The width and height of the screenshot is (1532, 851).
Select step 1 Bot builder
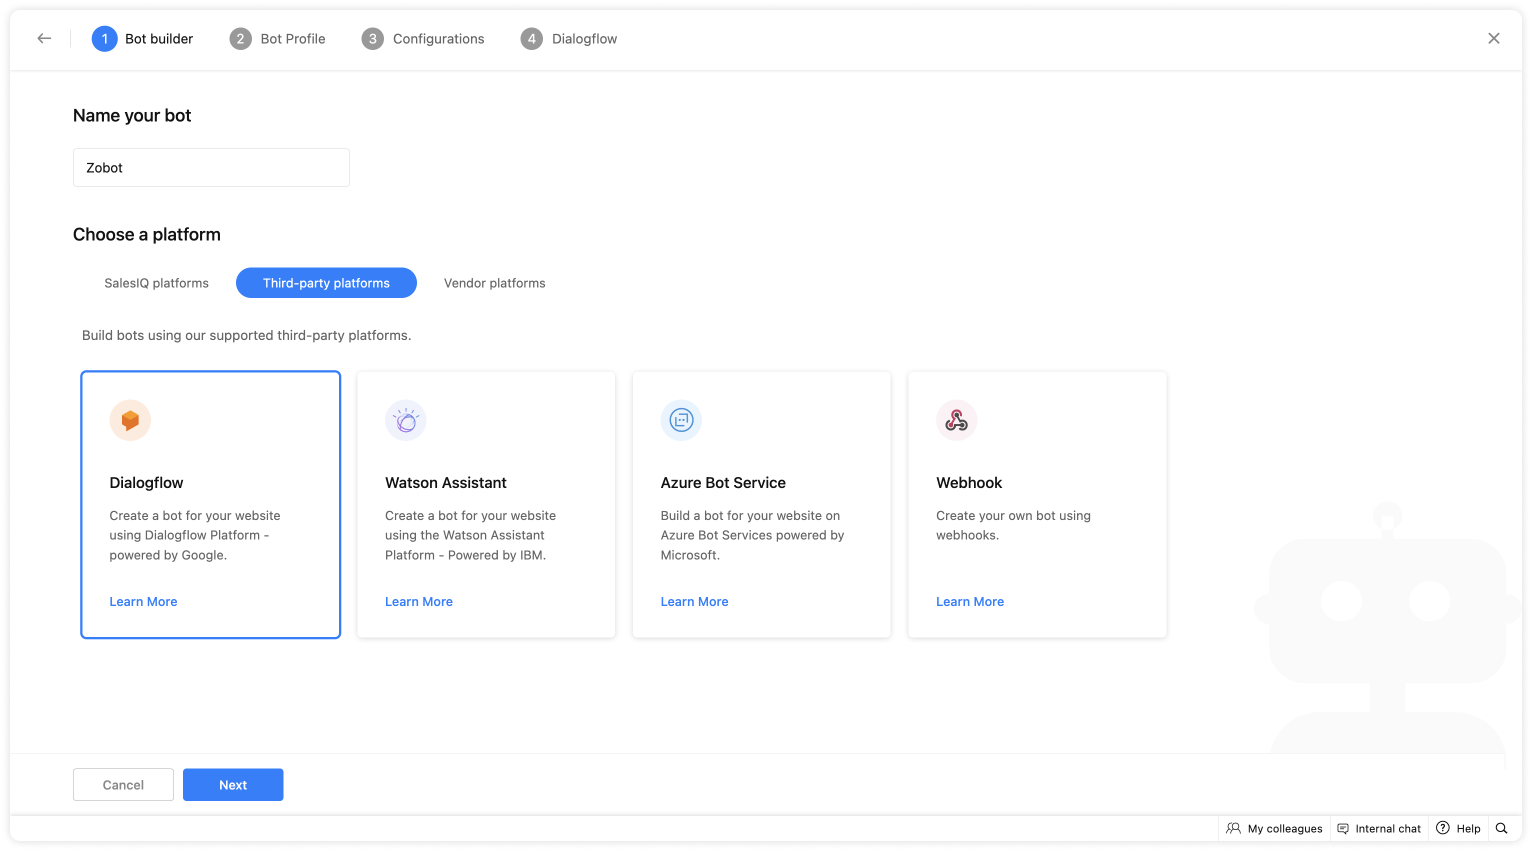tap(143, 38)
